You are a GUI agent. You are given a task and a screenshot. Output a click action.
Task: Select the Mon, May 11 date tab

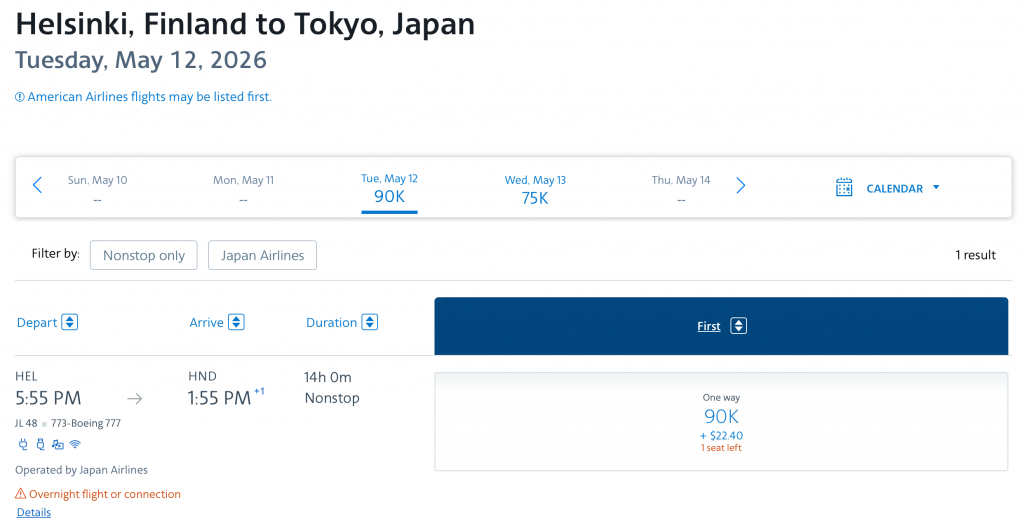coord(243,188)
